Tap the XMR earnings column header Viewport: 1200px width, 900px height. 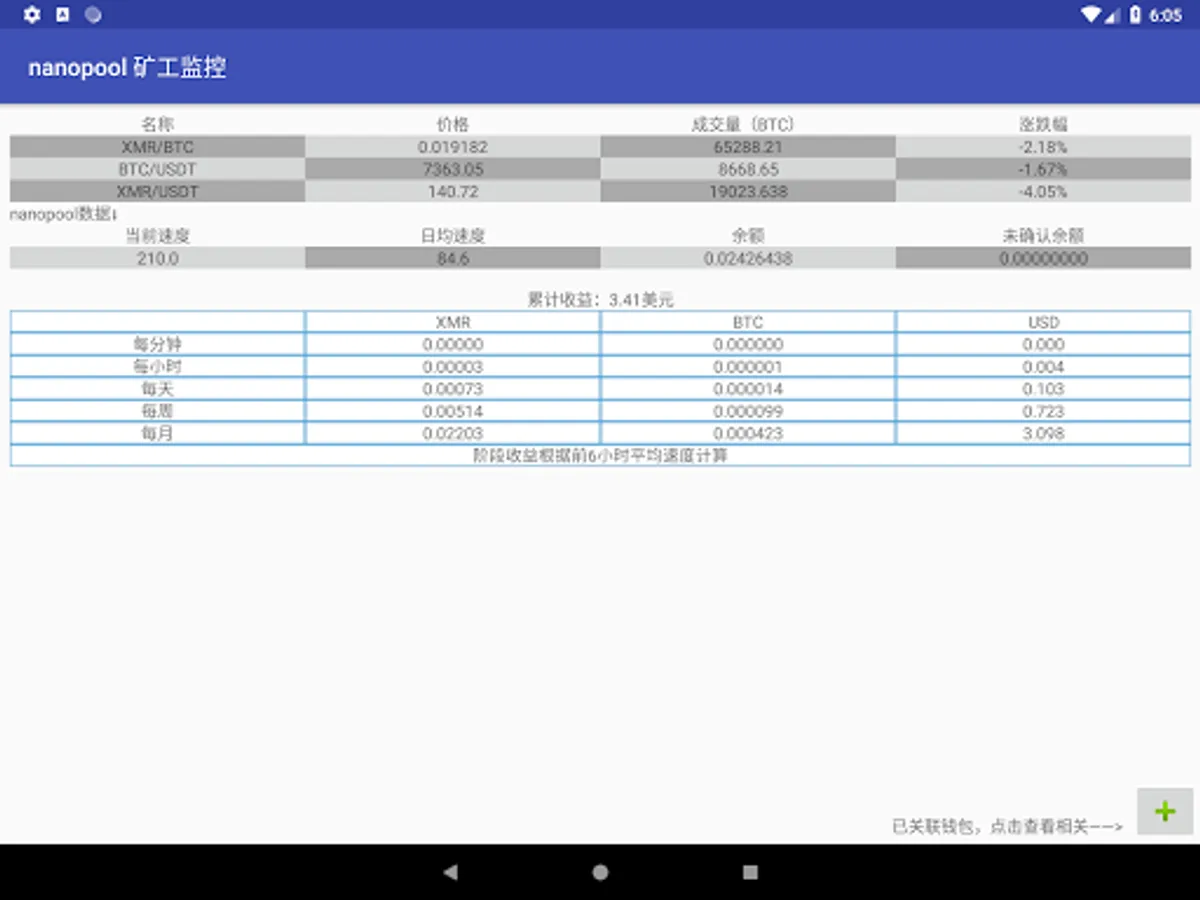coord(453,322)
